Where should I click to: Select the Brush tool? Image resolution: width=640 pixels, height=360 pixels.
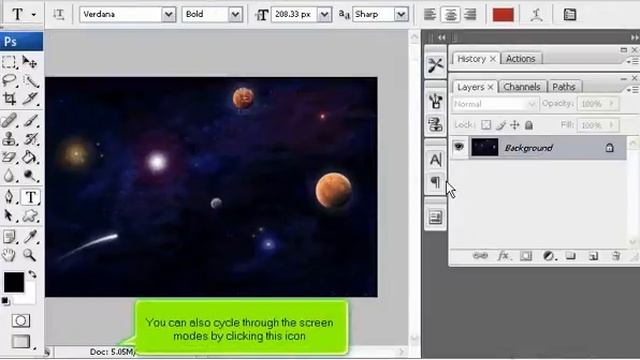click(31, 120)
